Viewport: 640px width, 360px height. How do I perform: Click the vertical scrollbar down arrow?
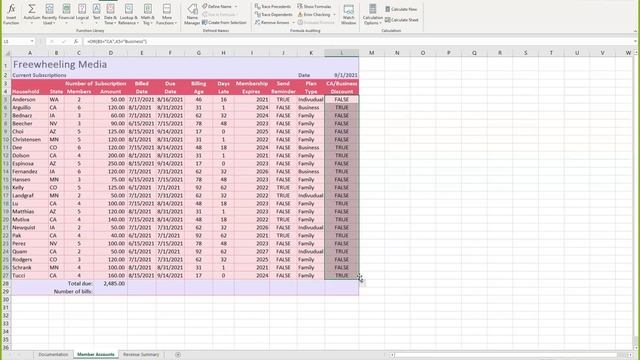[636, 347]
